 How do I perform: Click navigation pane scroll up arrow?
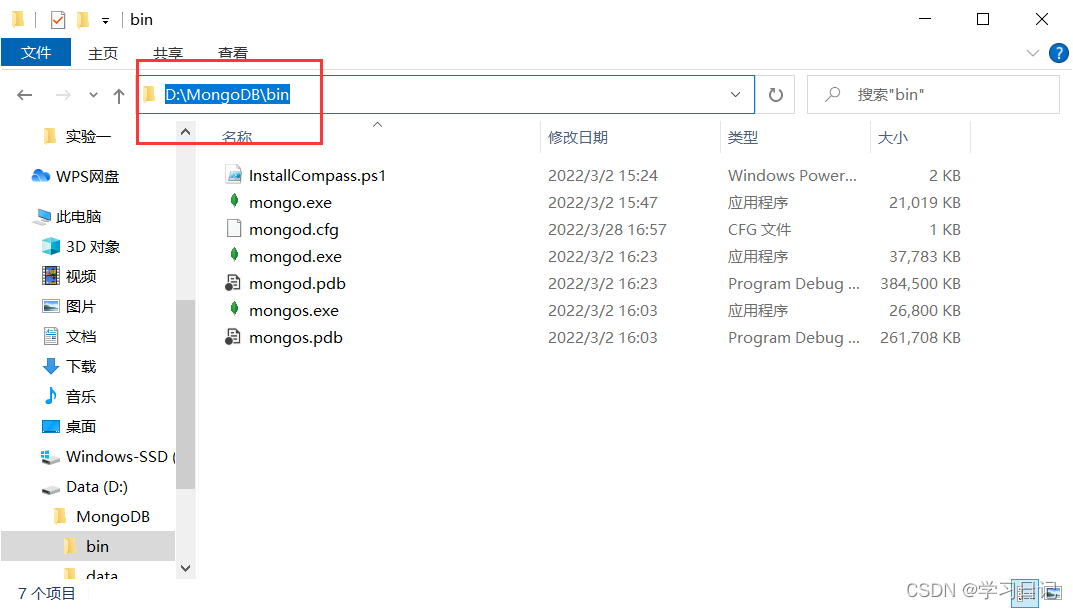pyautogui.click(x=185, y=131)
